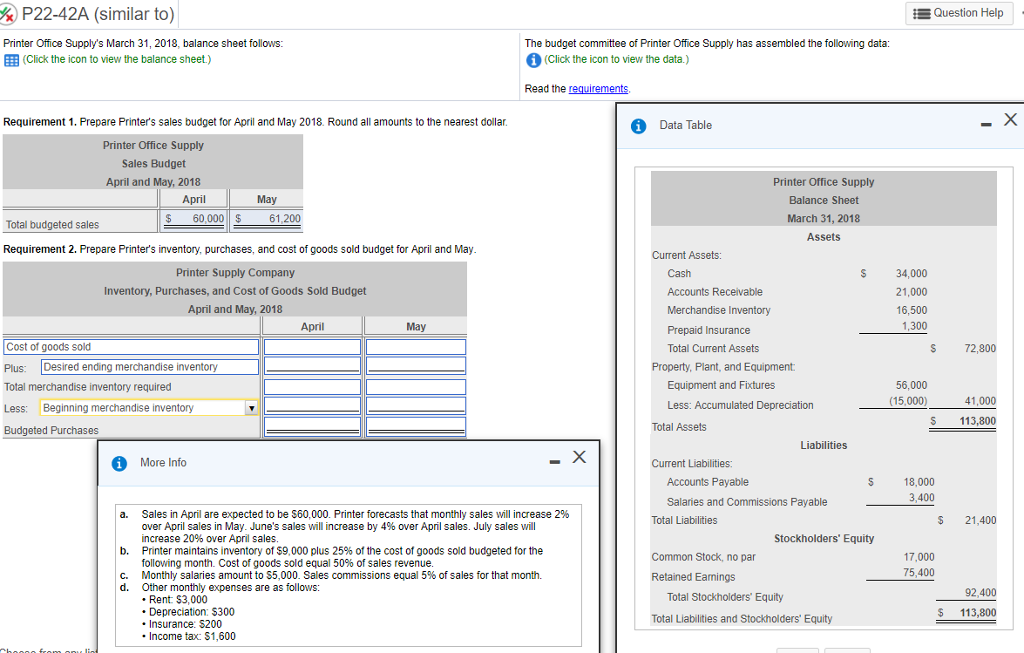Click 'Income tax: $1,600' in More Info
Image resolution: width=1024 pixels, height=653 pixels.
coord(192,637)
